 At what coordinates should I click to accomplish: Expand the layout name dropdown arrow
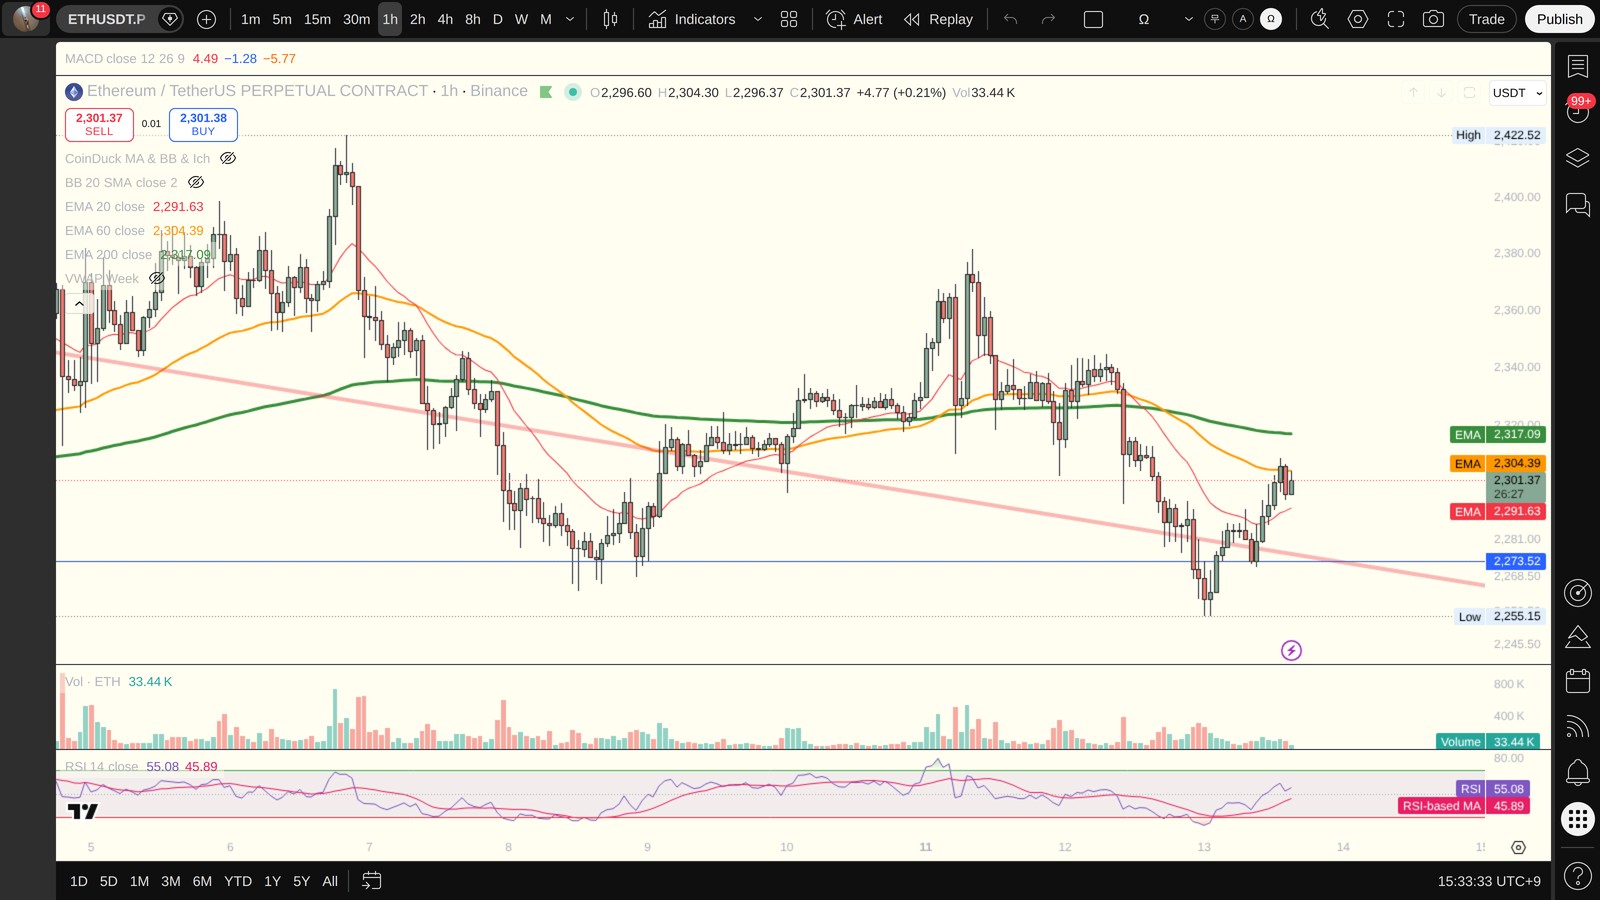click(1188, 19)
